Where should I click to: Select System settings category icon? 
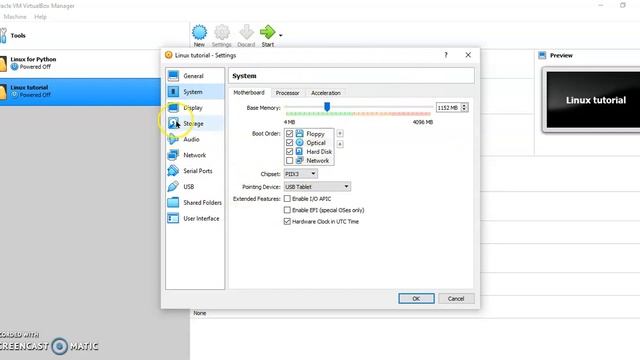pos(173,92)
